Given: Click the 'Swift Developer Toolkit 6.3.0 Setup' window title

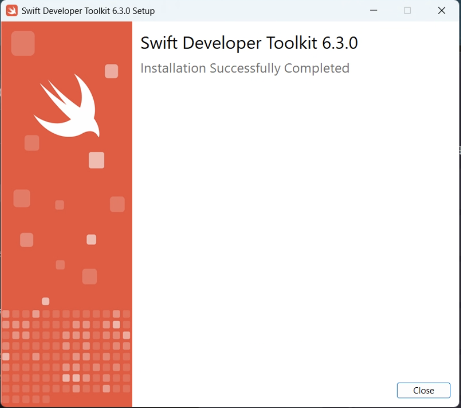Looking at the screenshot, I should (88, 11).
